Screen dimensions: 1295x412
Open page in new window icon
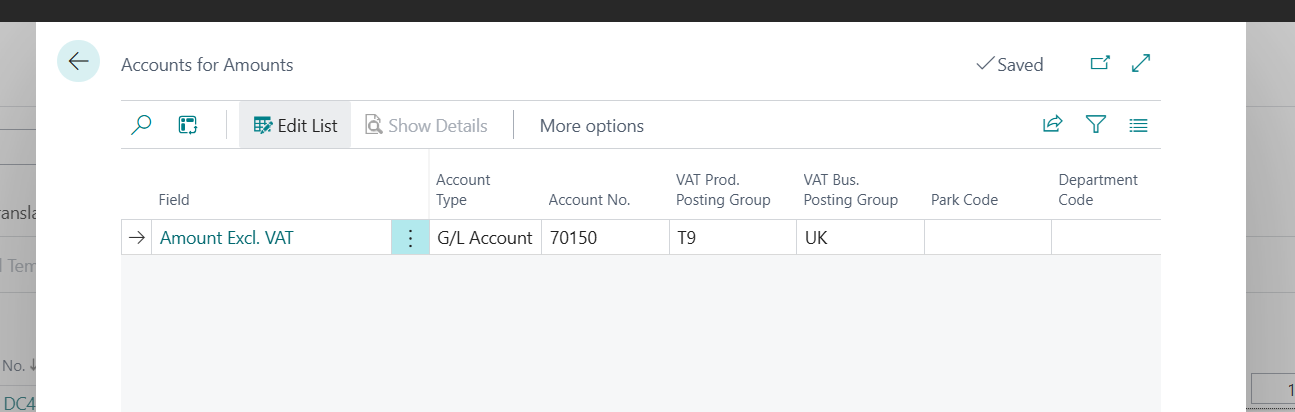[1100, 64]
